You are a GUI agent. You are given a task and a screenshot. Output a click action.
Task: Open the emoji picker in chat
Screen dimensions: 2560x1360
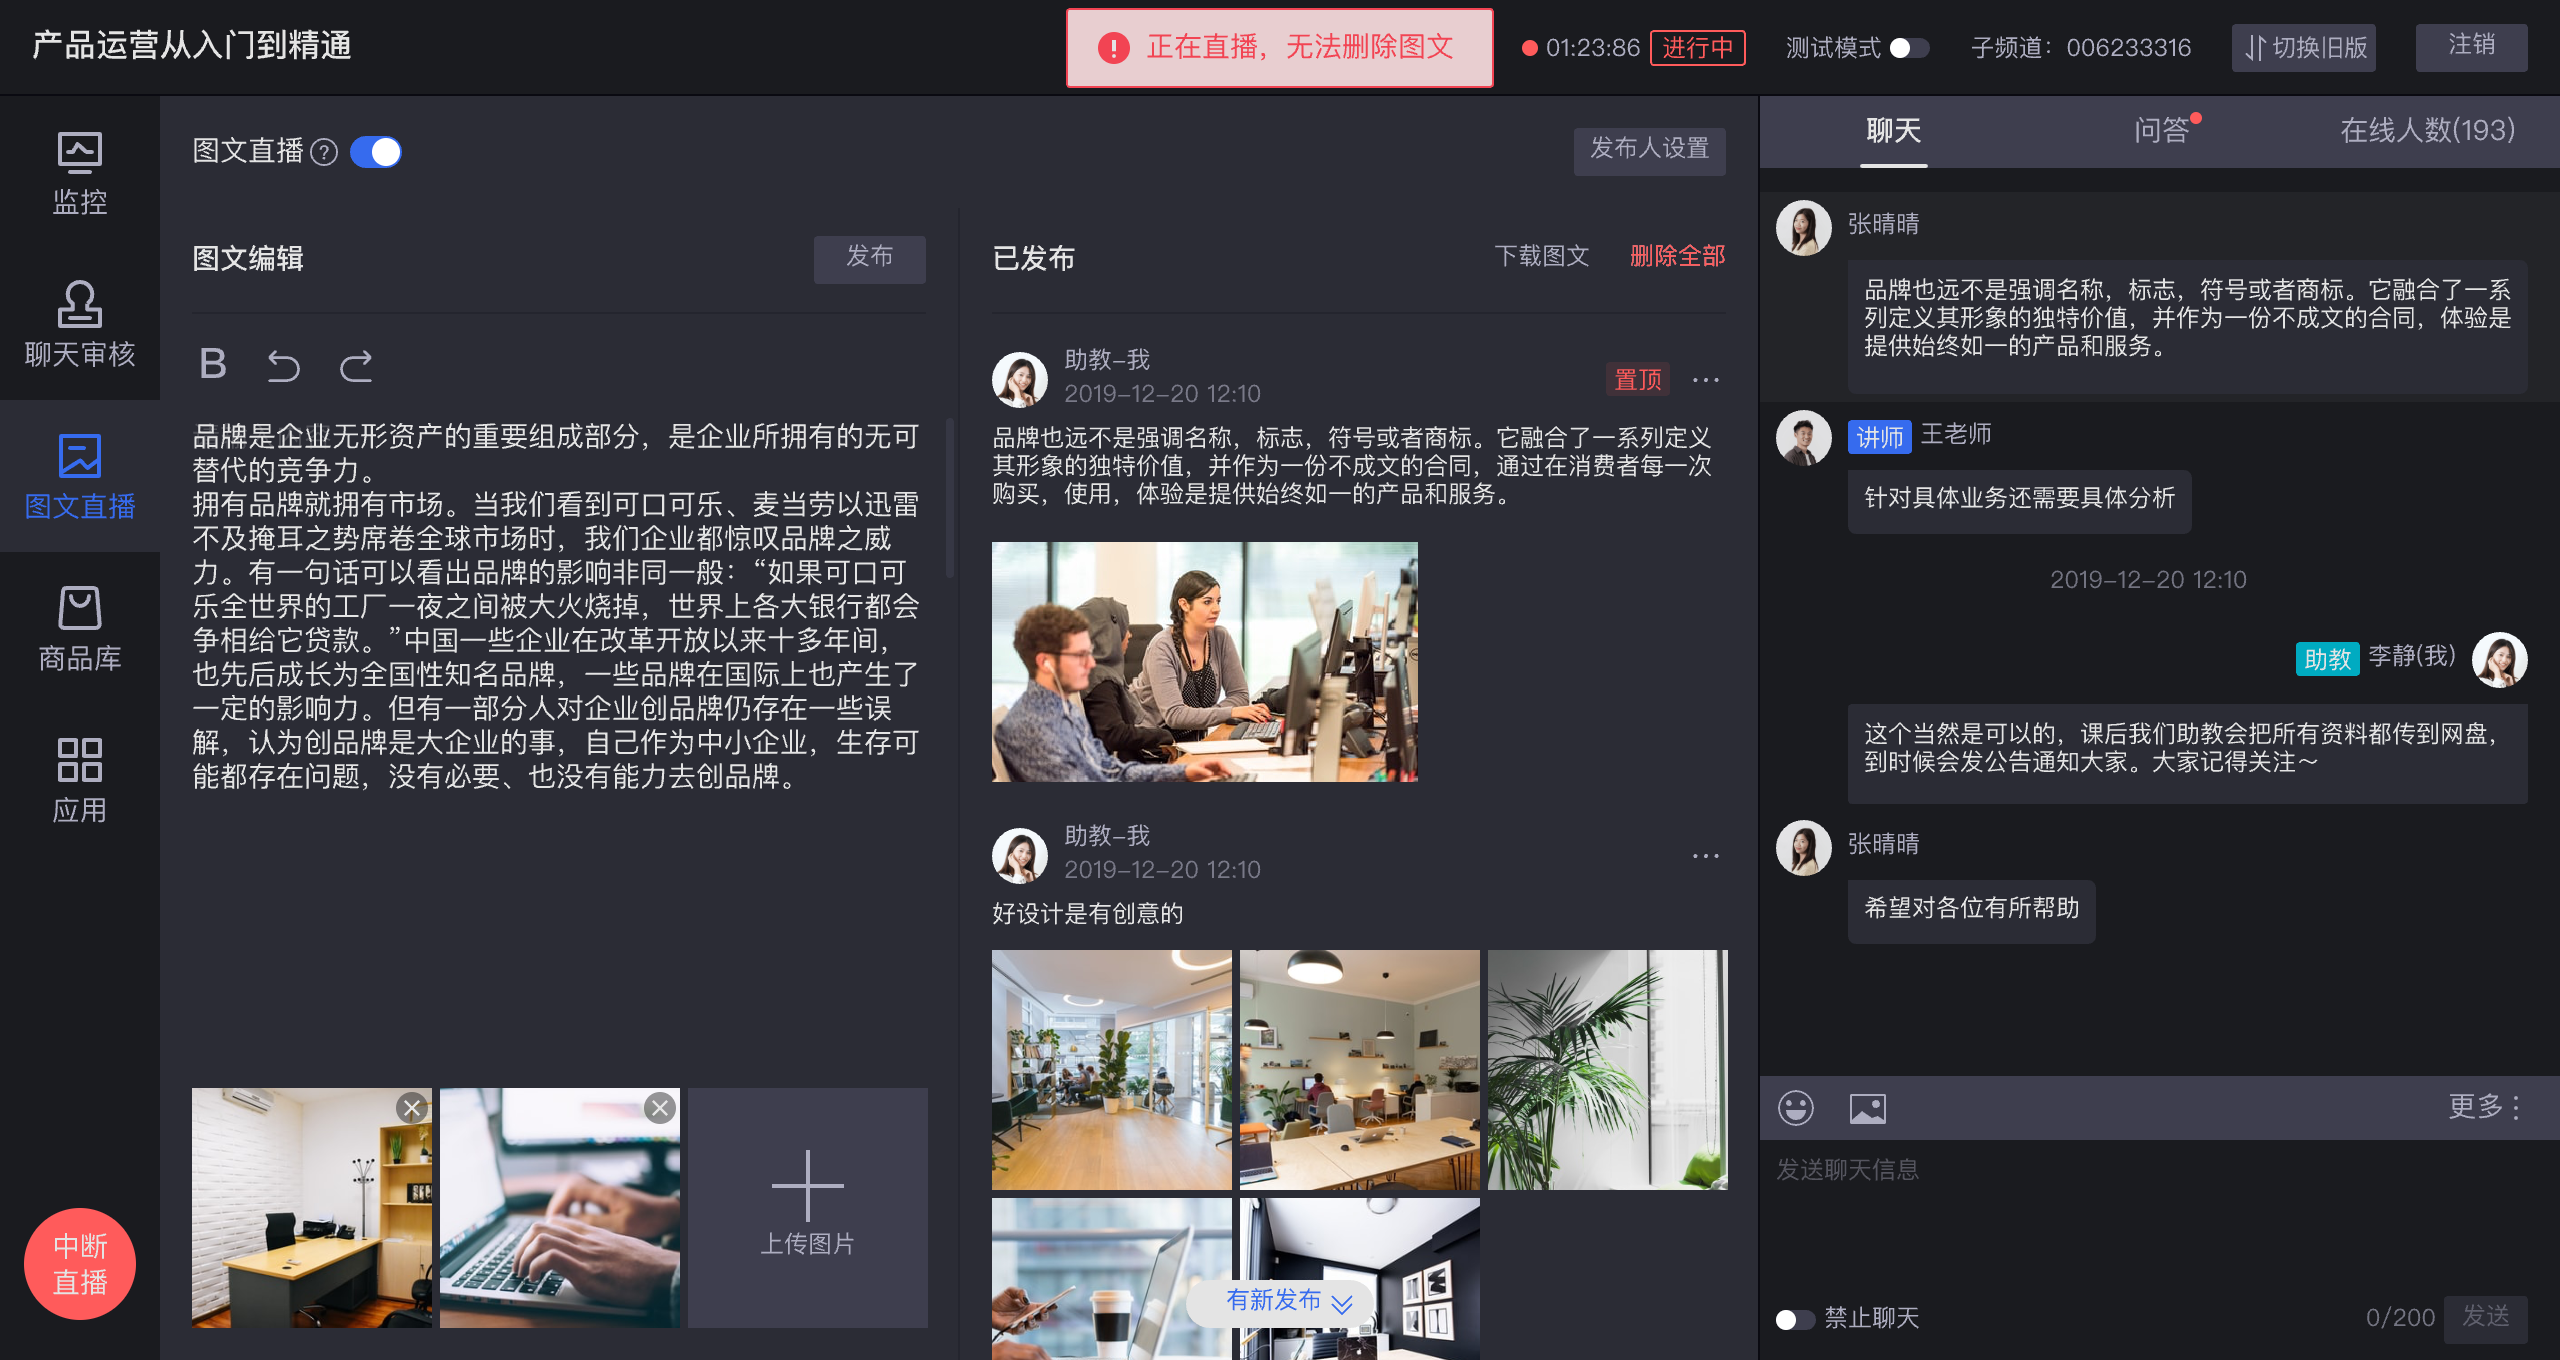click(x=1796, y=1108)
